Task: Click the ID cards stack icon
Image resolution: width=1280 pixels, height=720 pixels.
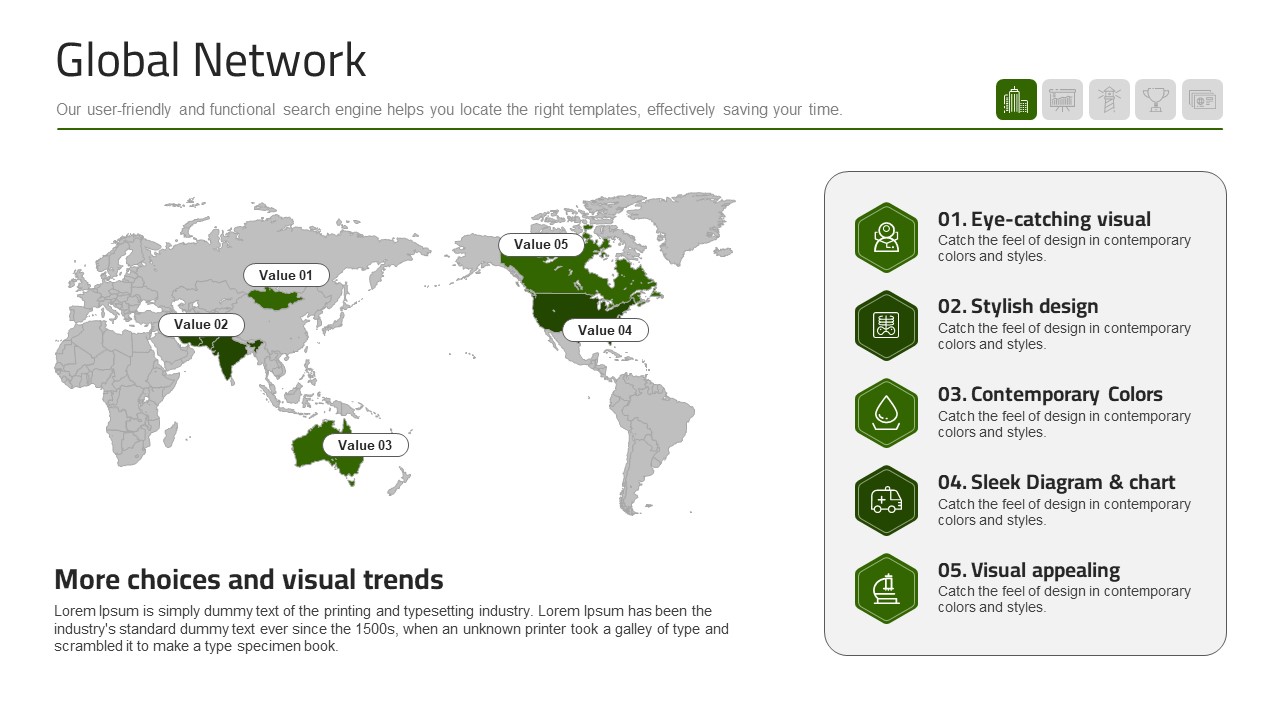Action: (1202, 100)
